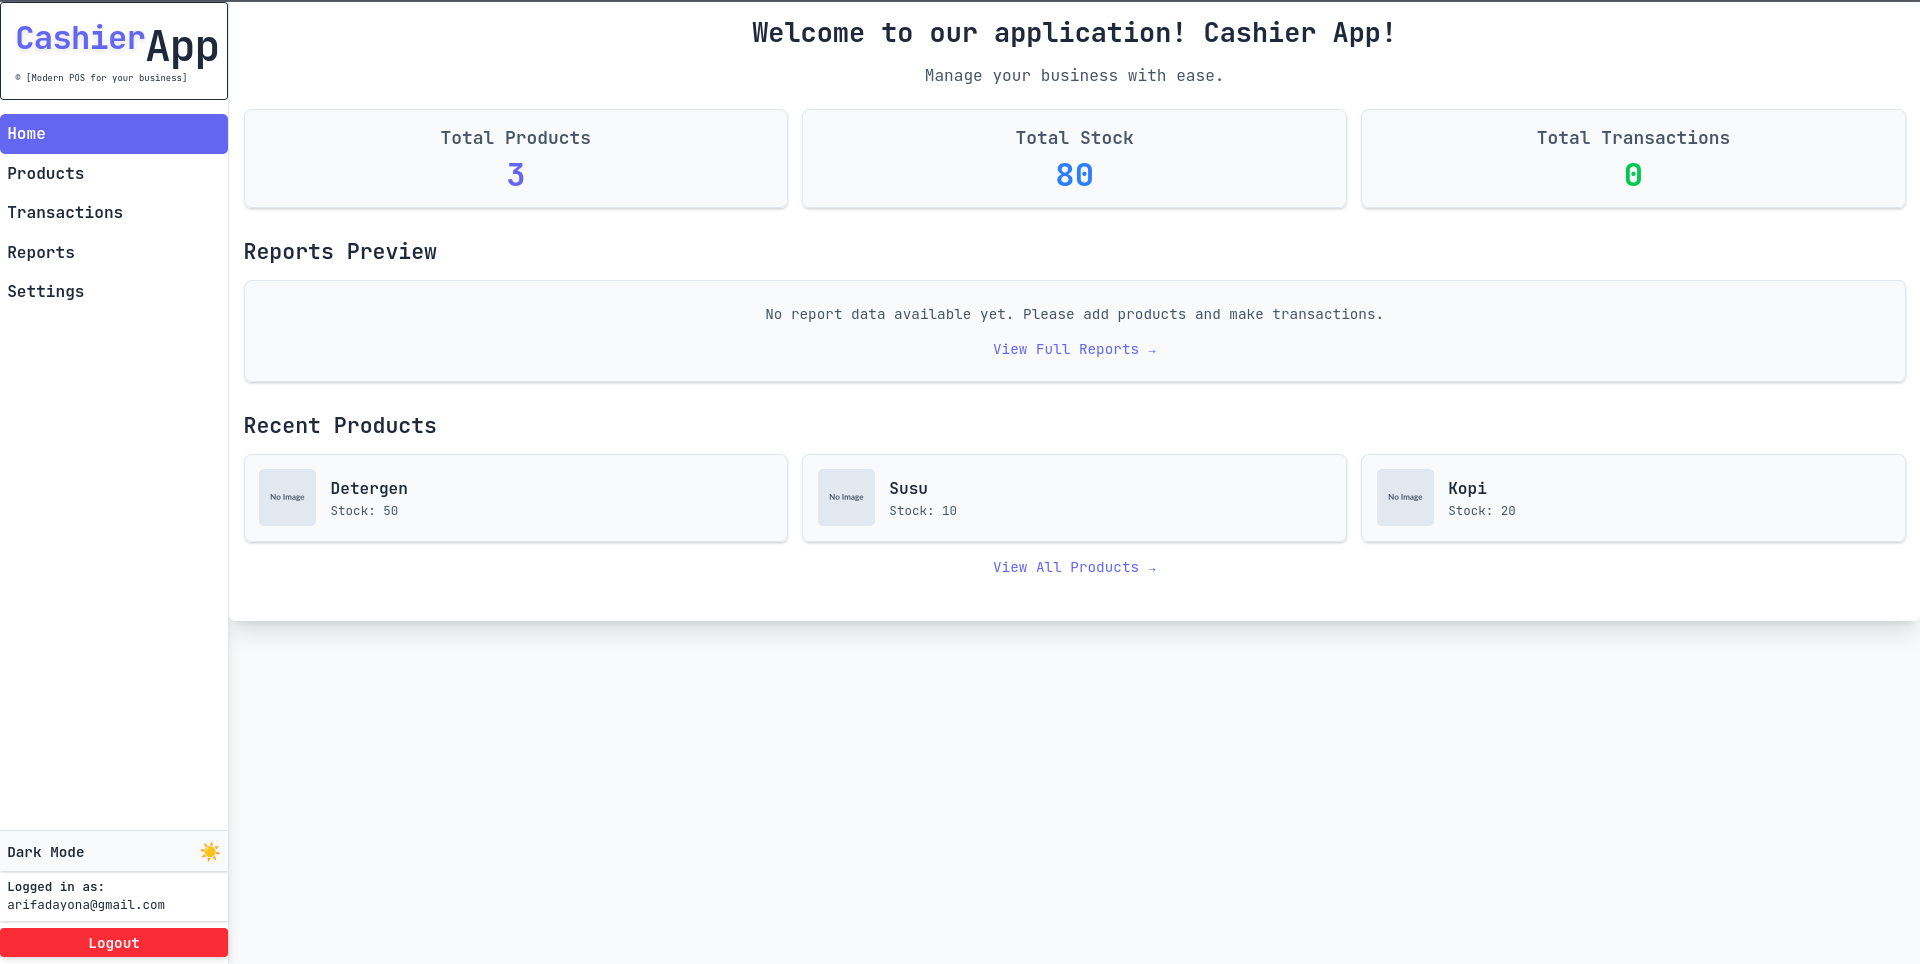Click the logged in email address
The image size is (1920, 964).
coord(86,904)
